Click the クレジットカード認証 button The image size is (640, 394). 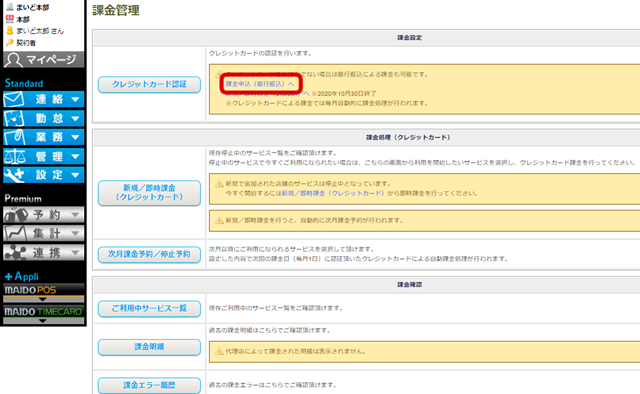point(149,85)
